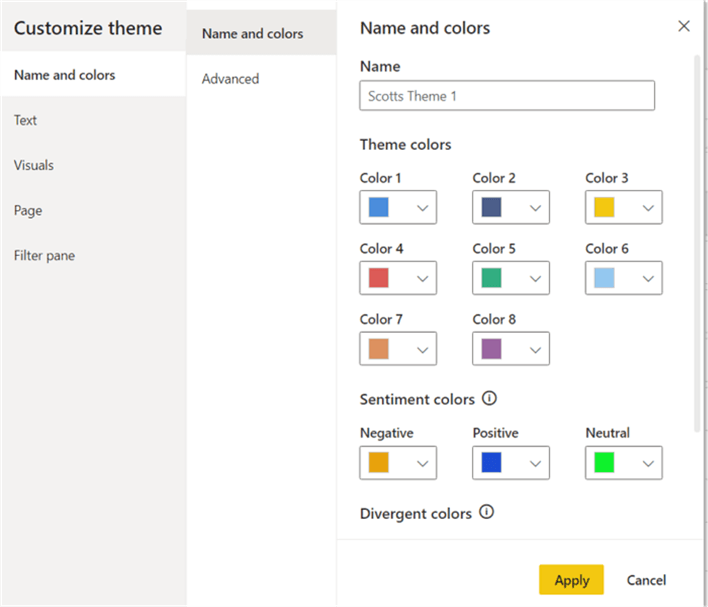Screen dimensions: 708x607
Task: Click the dark blue Color 2 swatch
Action: coord(491,207)
